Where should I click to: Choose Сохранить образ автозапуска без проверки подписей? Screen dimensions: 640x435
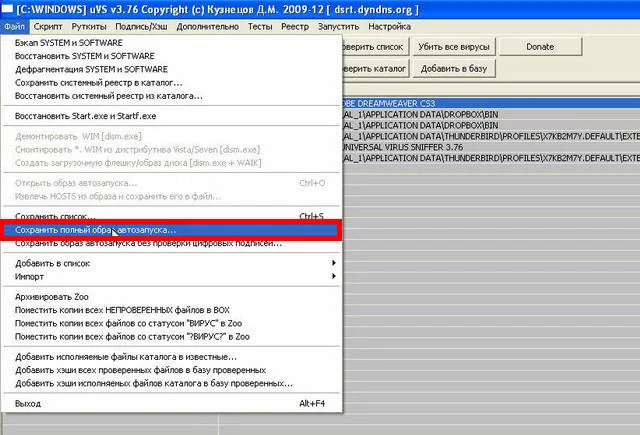point(171,244)
